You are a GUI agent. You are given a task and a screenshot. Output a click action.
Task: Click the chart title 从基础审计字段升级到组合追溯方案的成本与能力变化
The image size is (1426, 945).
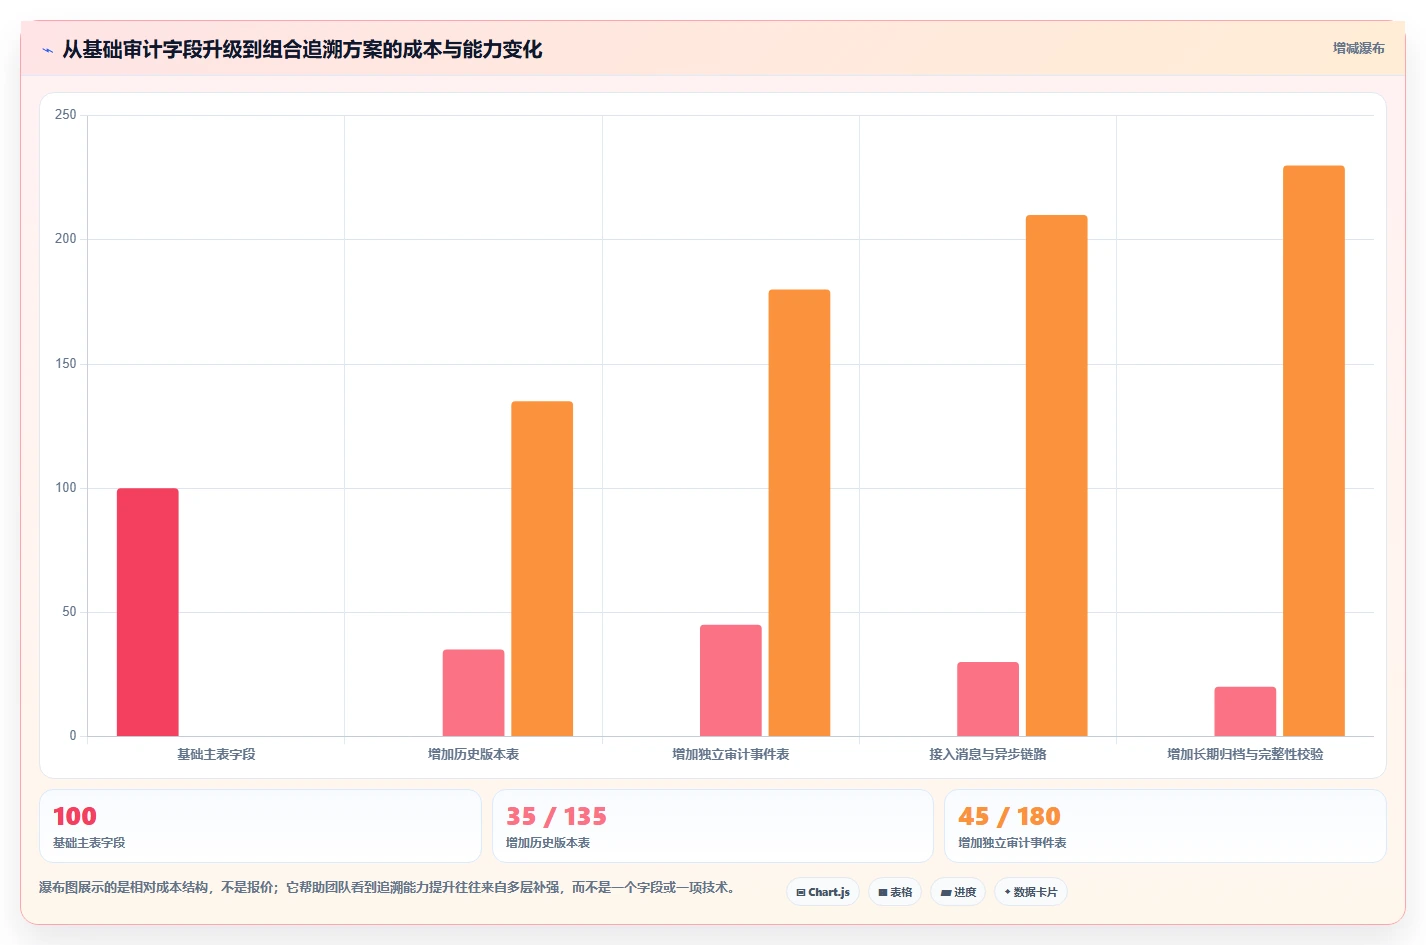pos(302,49)
